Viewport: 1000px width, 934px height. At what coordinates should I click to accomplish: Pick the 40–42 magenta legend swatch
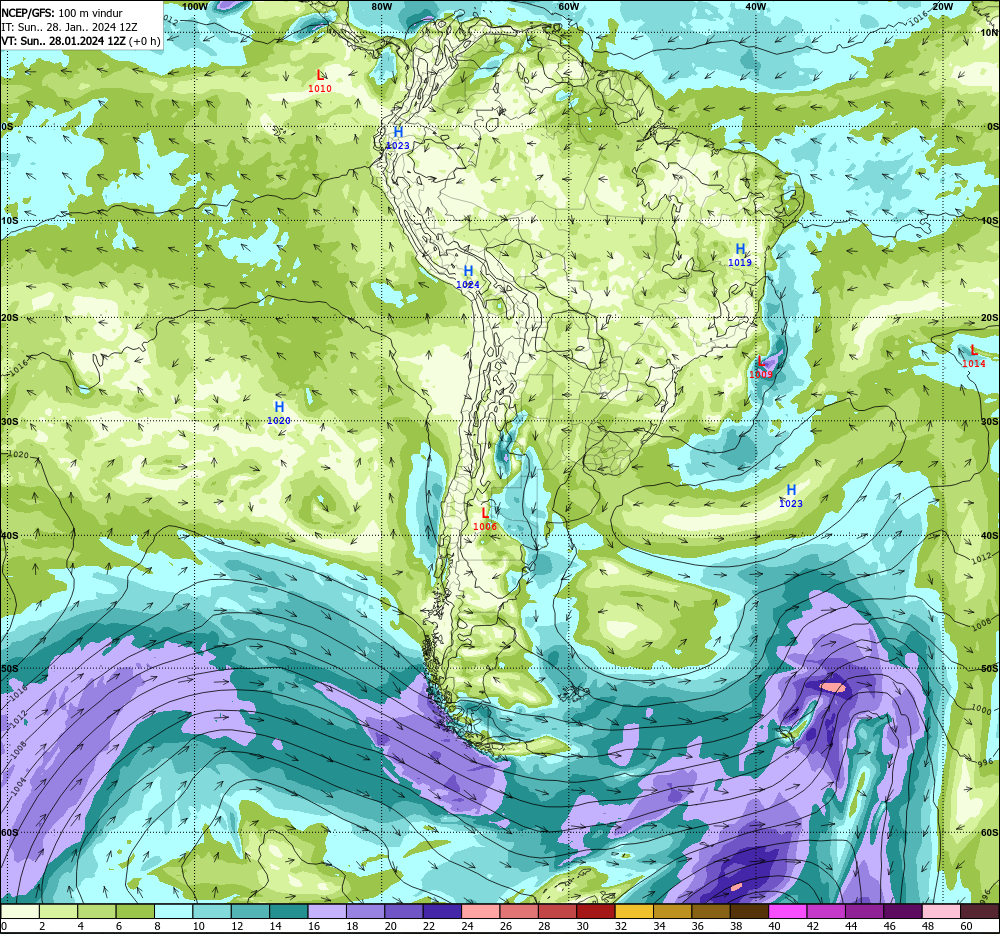pyautogui.click(x=788, y=911)
